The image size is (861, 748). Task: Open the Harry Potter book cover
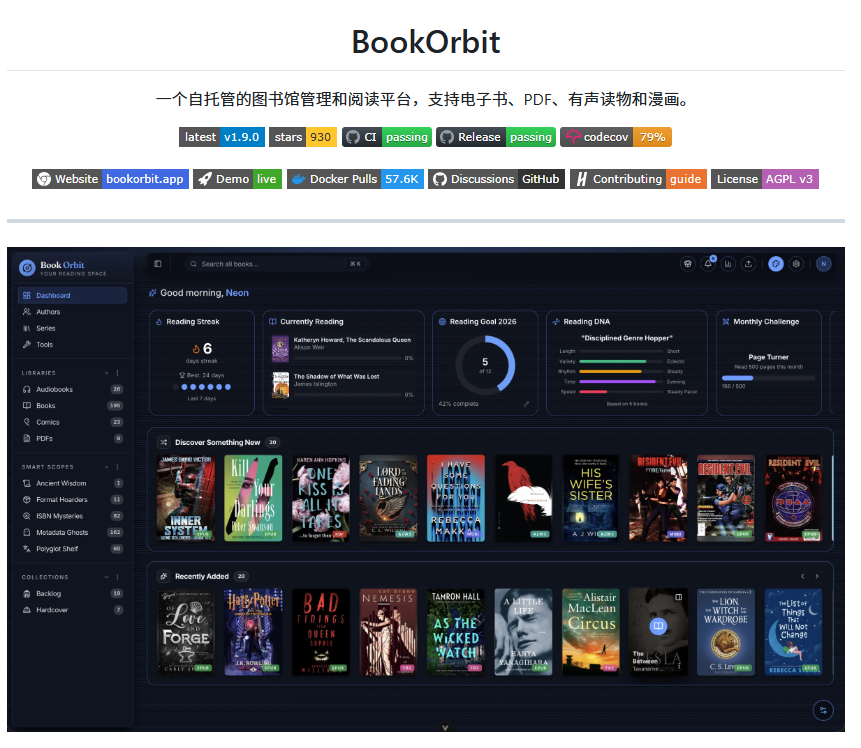253,632
